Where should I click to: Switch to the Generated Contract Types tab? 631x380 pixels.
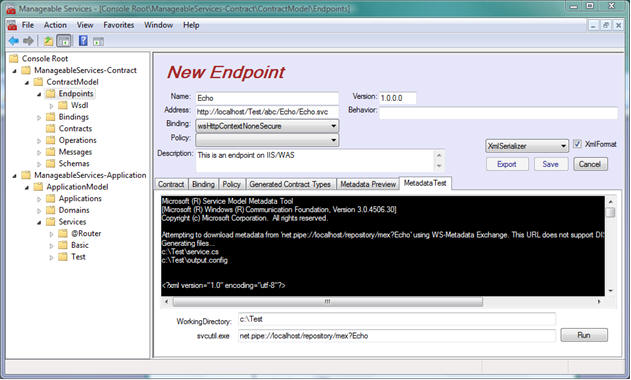tap(290, 184)
